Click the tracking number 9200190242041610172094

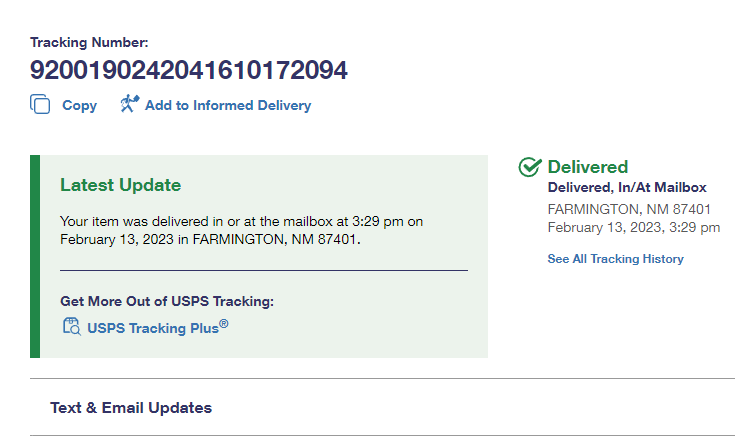(x=189, y=70)
